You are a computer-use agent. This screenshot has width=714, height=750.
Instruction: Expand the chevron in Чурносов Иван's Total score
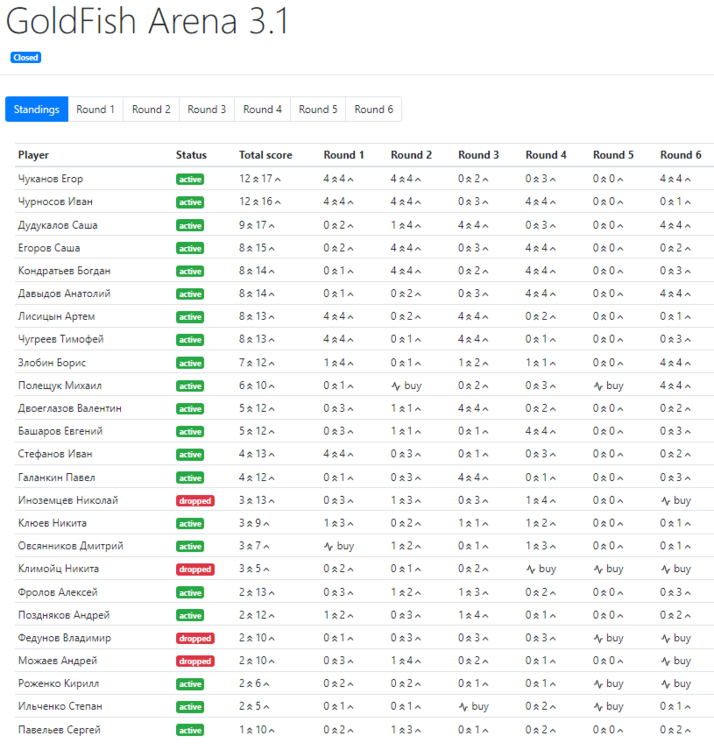tap(277, 202)
